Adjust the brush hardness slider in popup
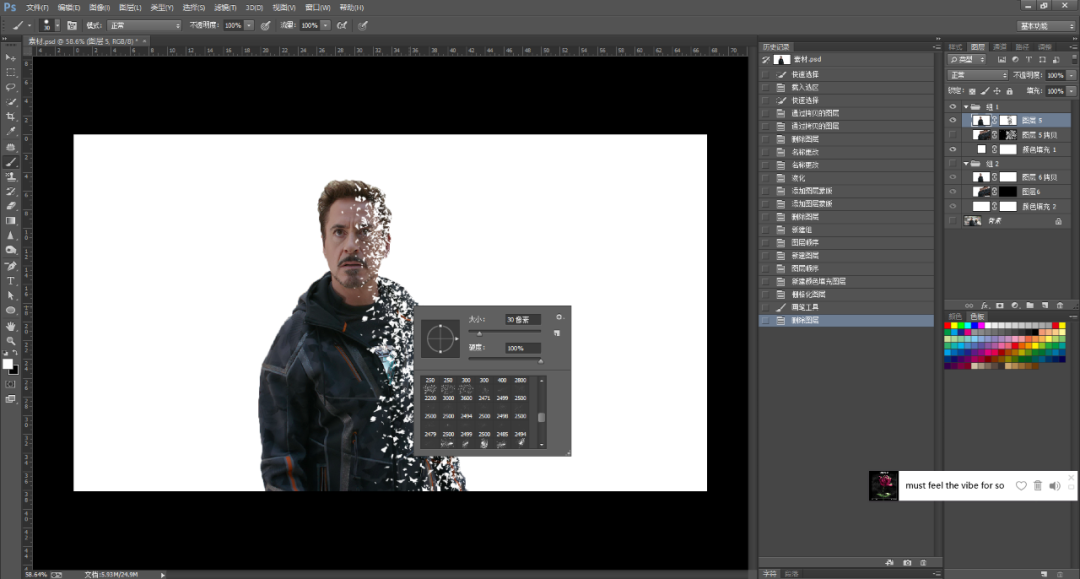 click(540, 360)
